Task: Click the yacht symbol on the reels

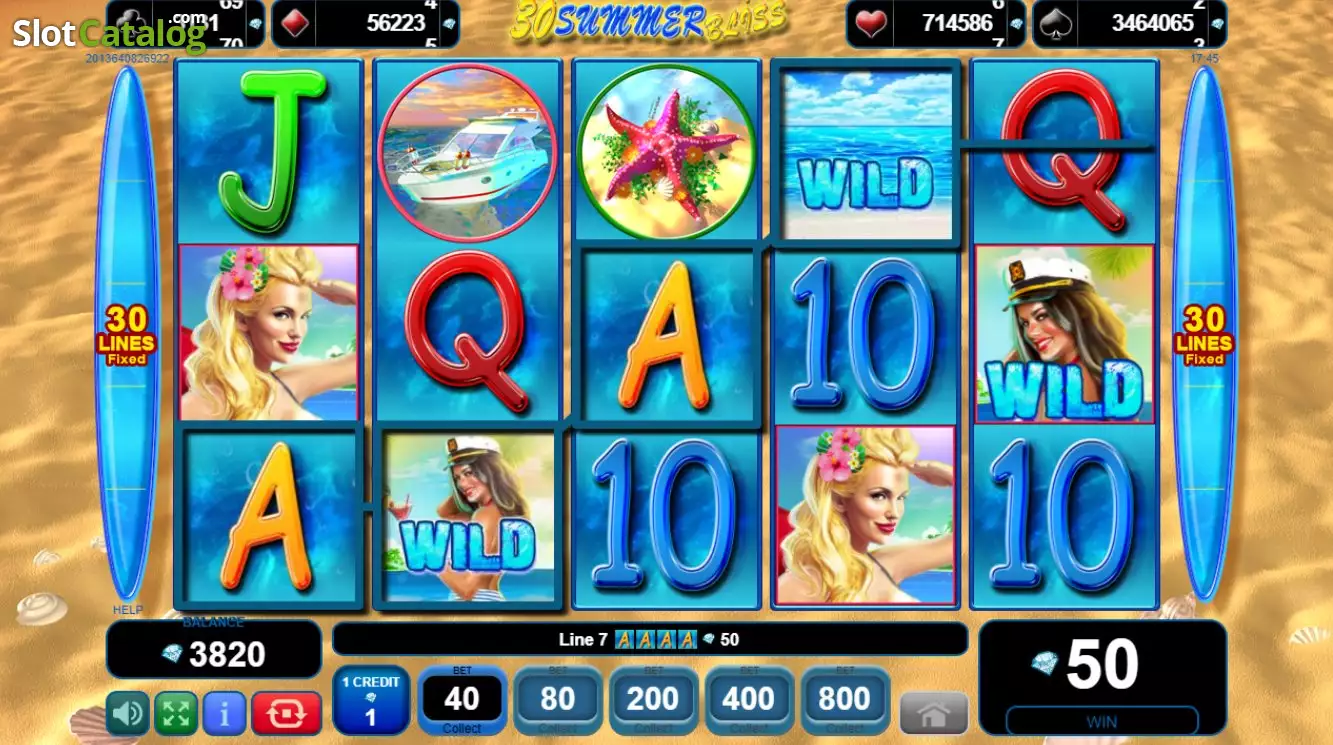Action: [468, 150]
